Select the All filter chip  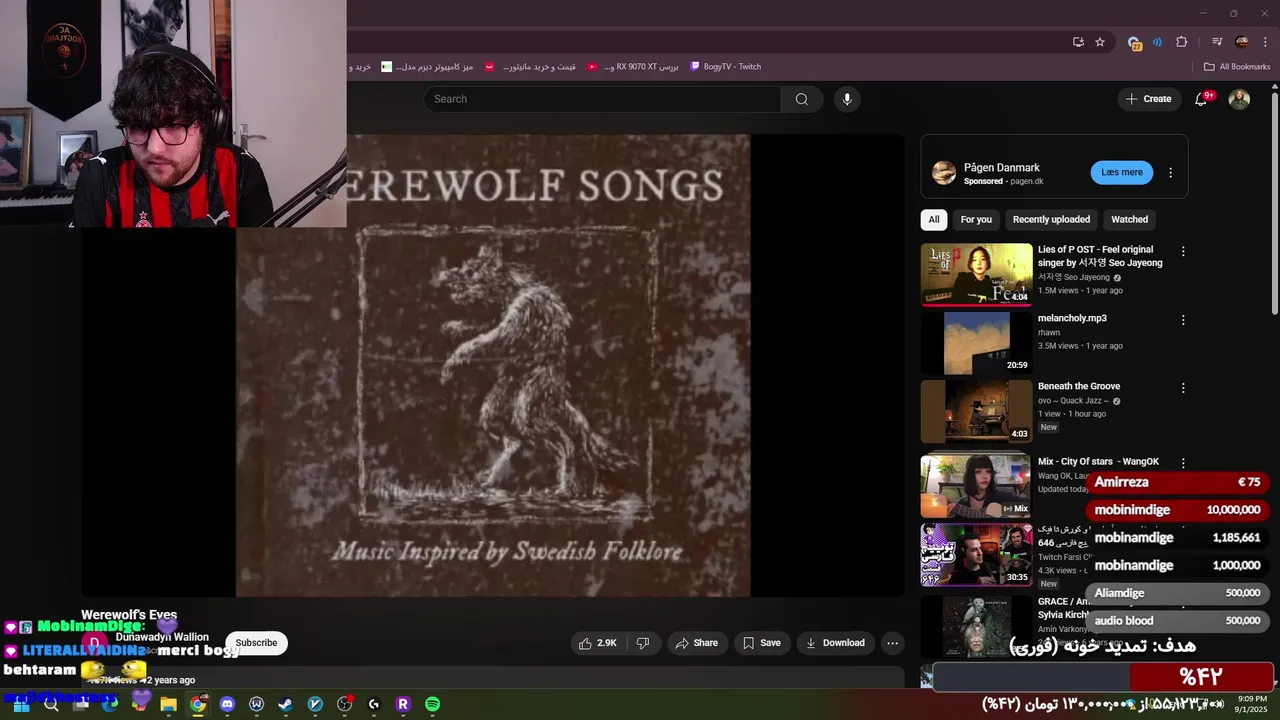point(934,219)
